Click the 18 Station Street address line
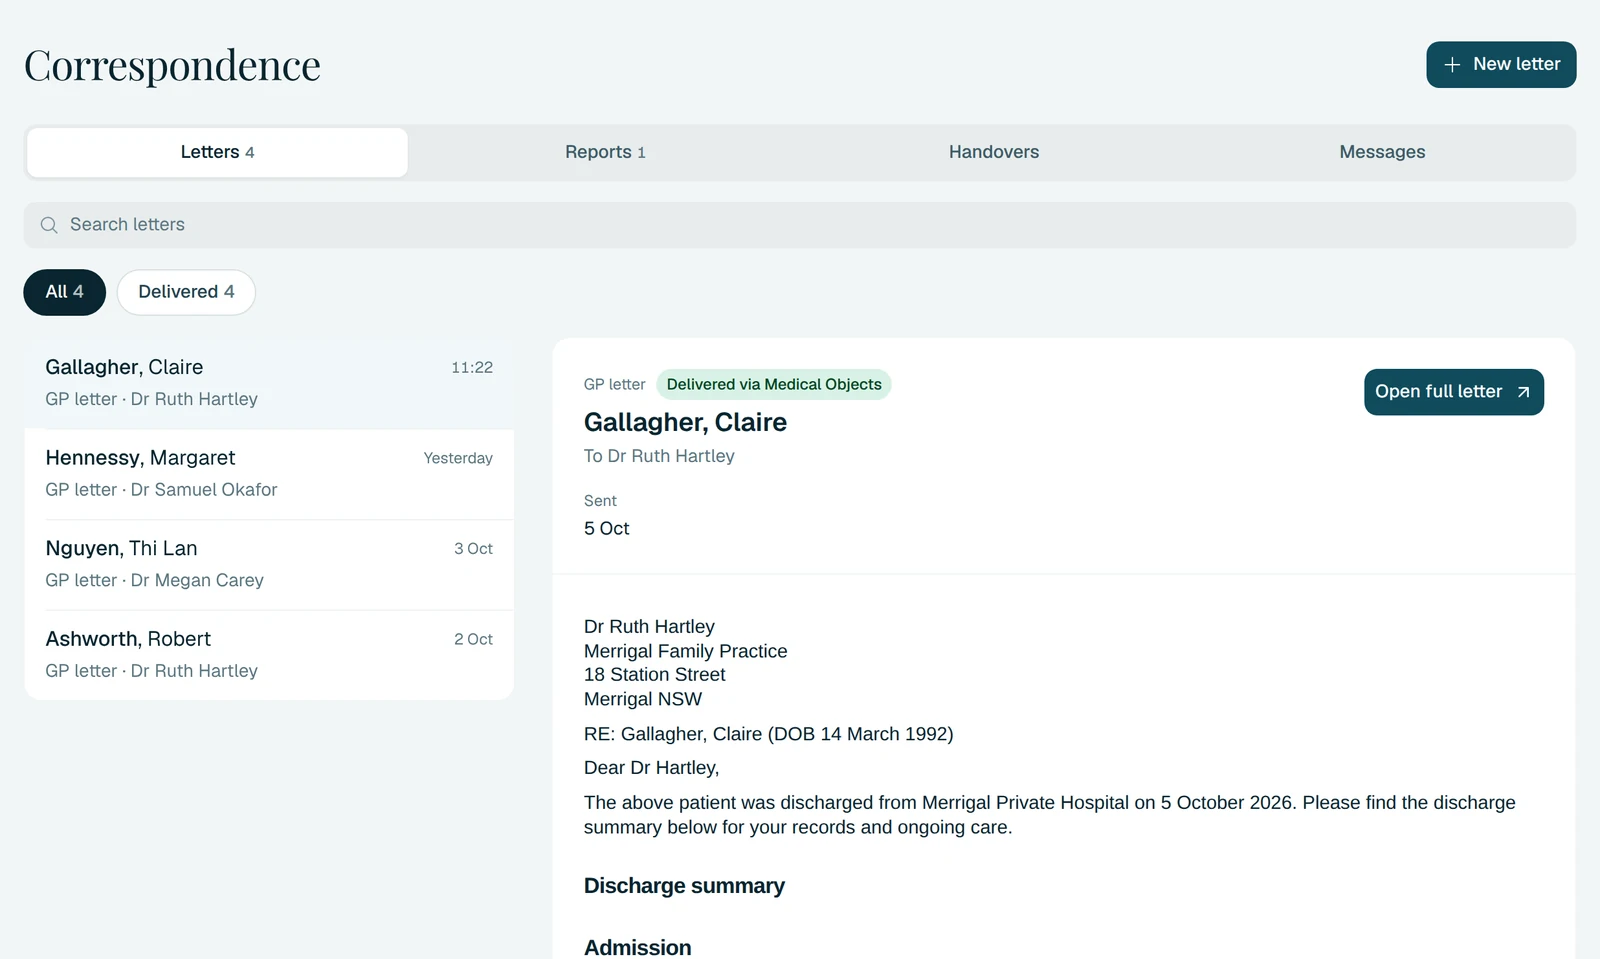This screenshot has width=1600, height=959. 655,675
